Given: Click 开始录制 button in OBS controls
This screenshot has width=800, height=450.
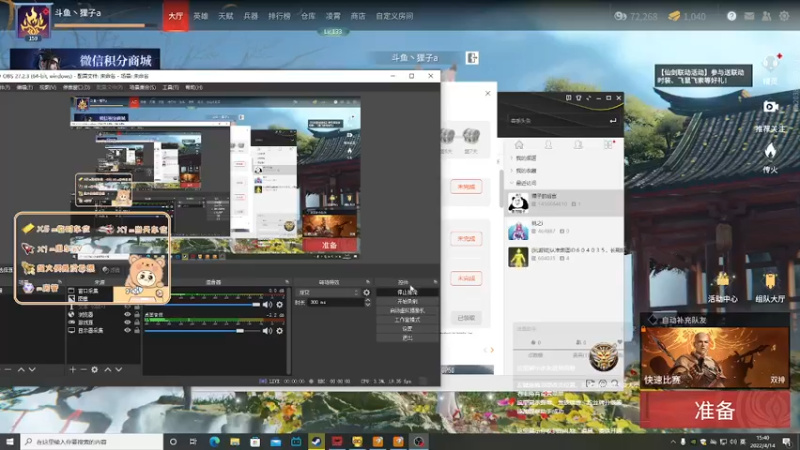Looking at the screenshot, I should [x=407, y=302].
